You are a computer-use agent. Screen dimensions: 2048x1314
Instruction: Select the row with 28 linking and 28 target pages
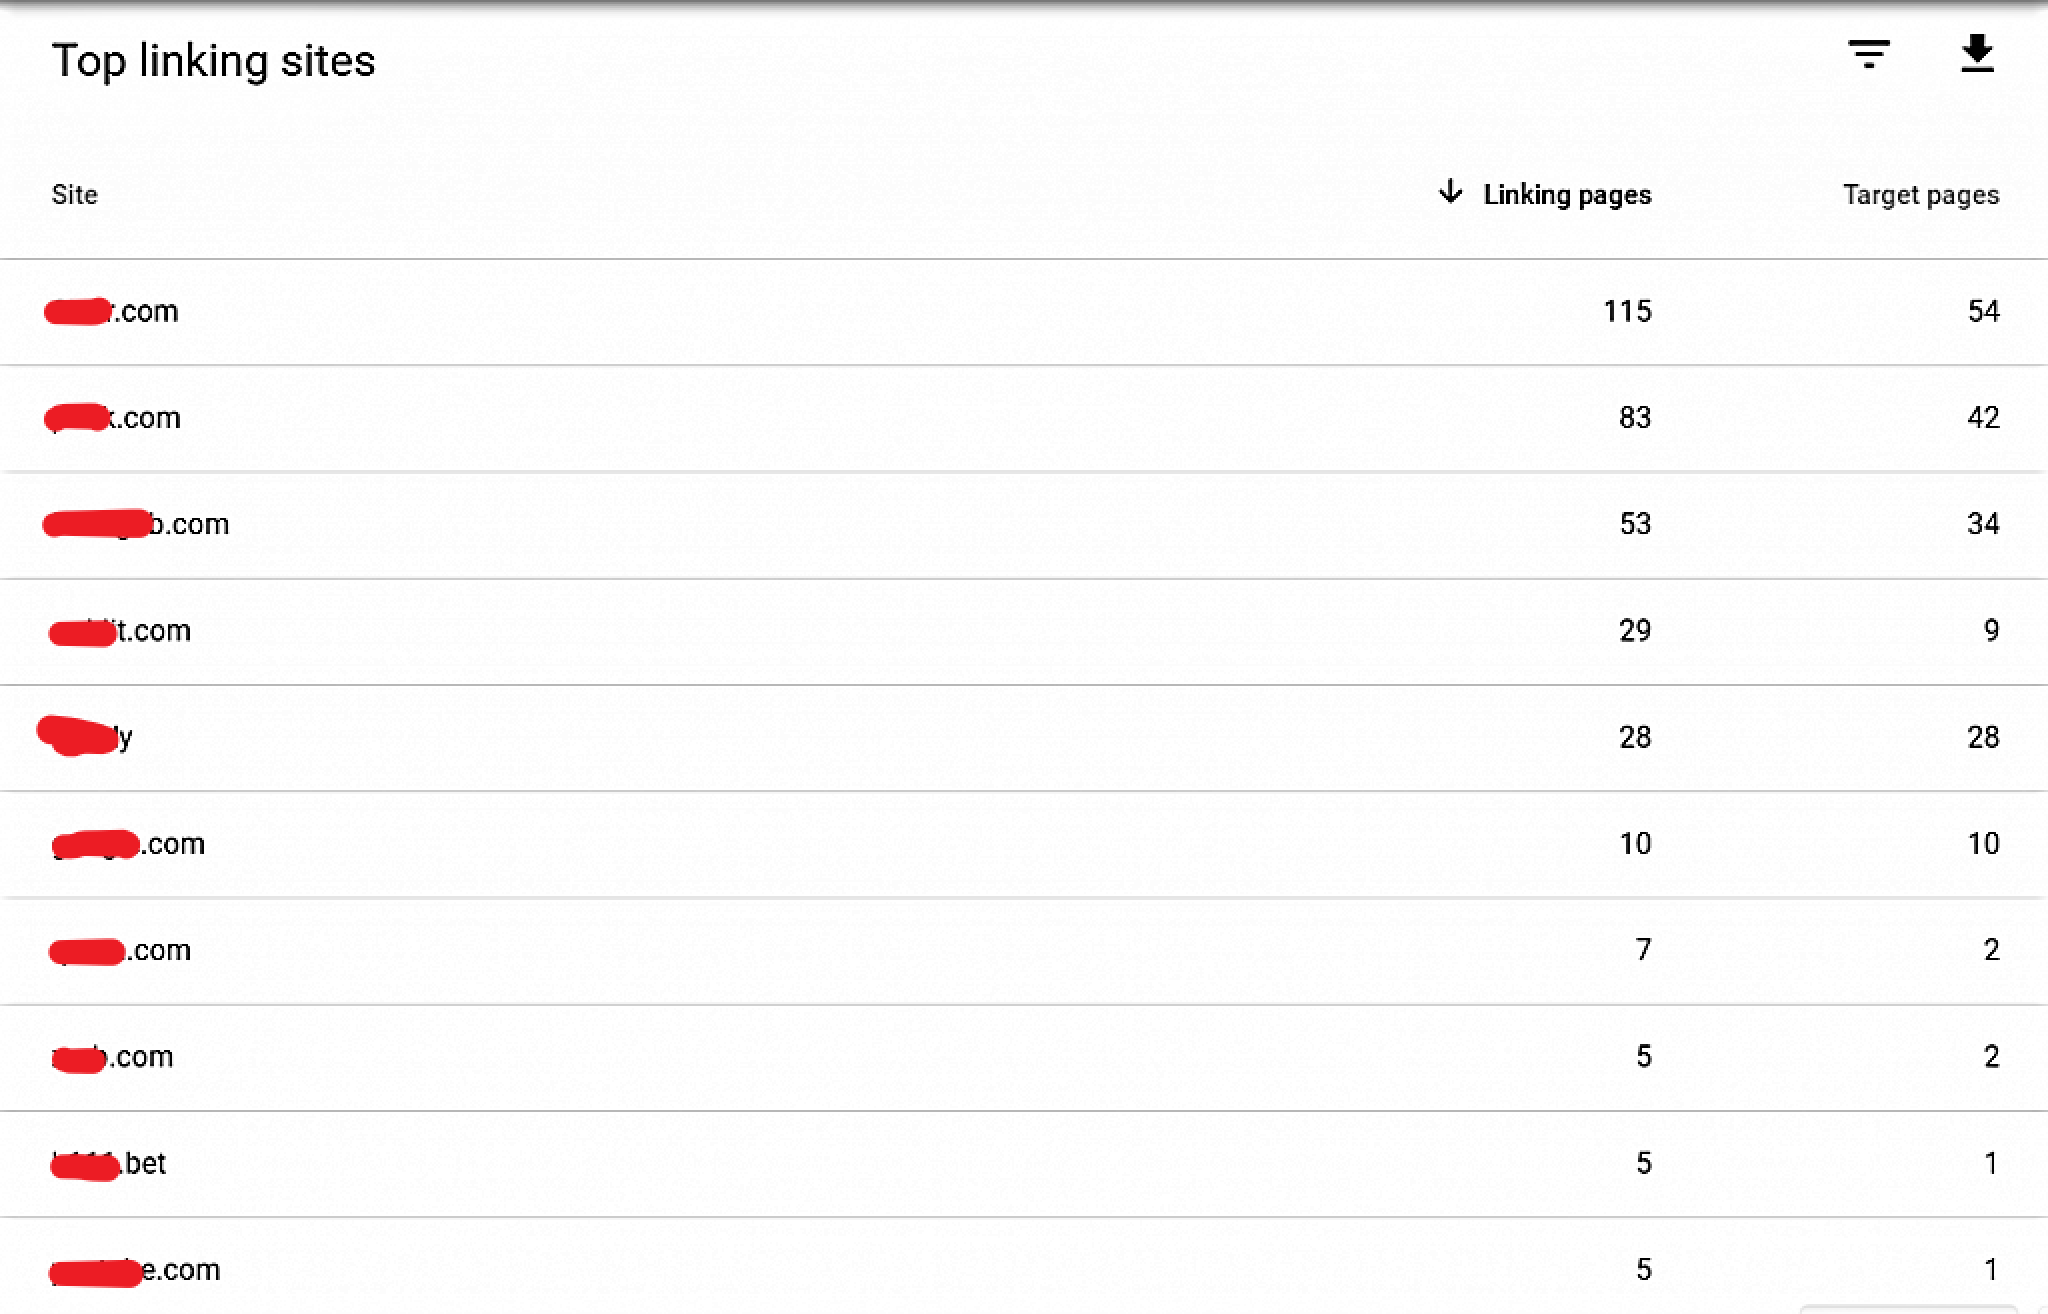(1024, 738)
